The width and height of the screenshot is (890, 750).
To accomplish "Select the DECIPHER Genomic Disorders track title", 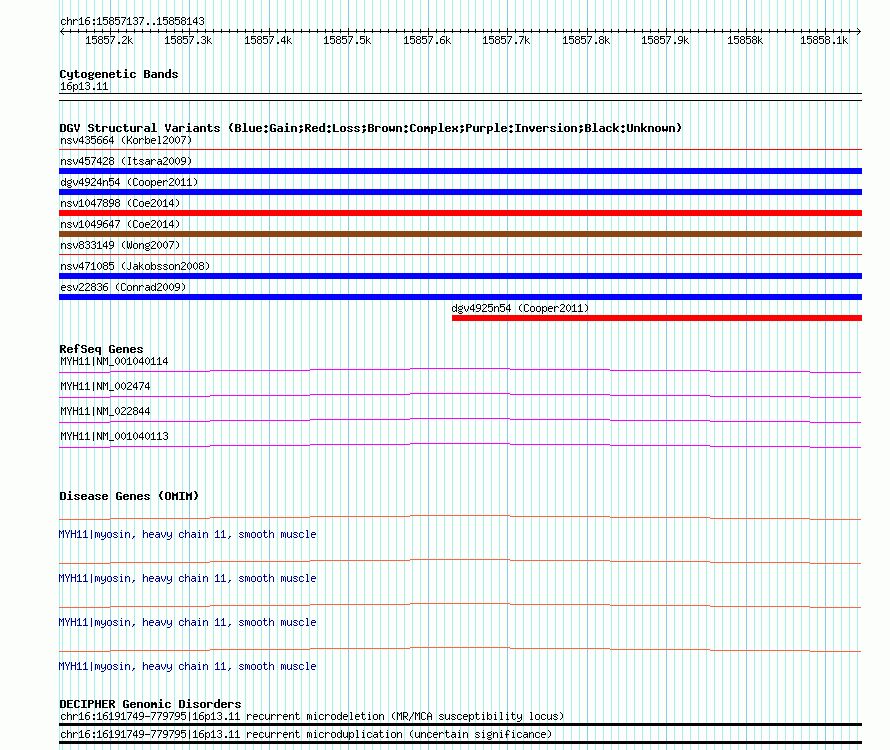I will 150,704.
